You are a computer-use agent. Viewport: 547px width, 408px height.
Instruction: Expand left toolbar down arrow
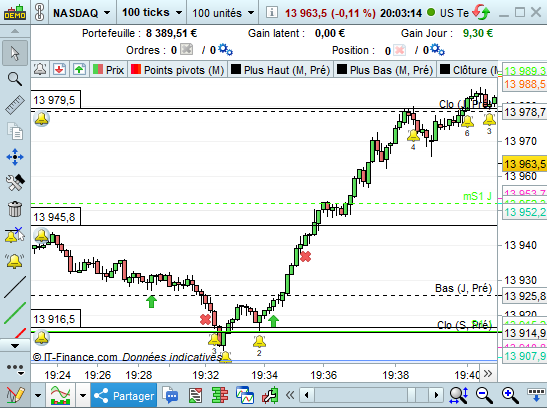pyautogui.click(x=15, y=346)
